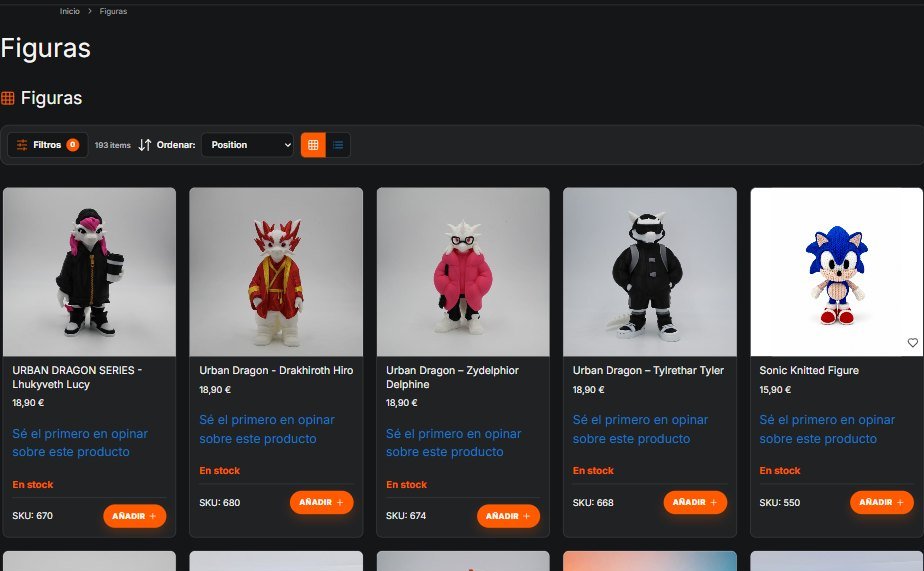Click the grid icon beside Figuras heading

point(8,98)
